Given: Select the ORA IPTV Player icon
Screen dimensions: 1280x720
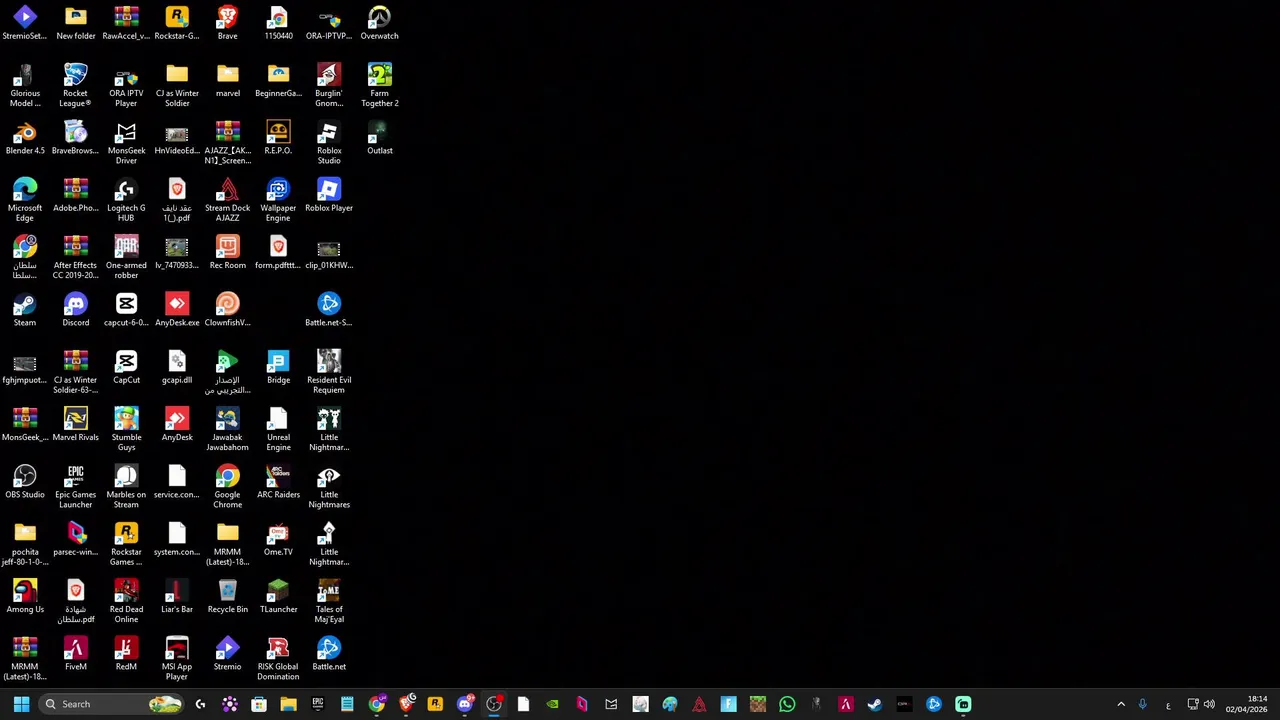Looking at the screenshot, I should 126,85.
